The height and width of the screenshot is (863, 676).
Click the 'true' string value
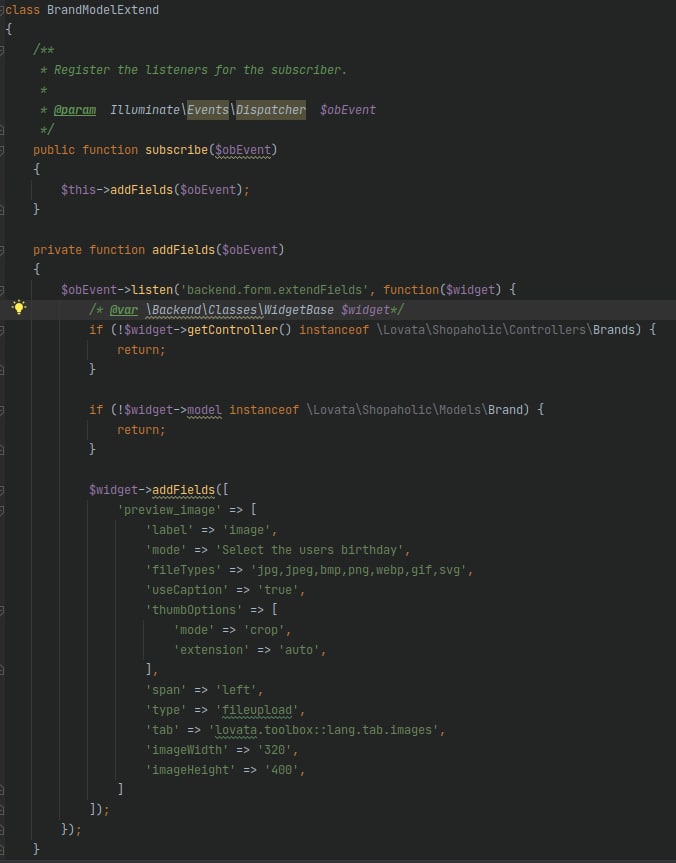[278, 590]
